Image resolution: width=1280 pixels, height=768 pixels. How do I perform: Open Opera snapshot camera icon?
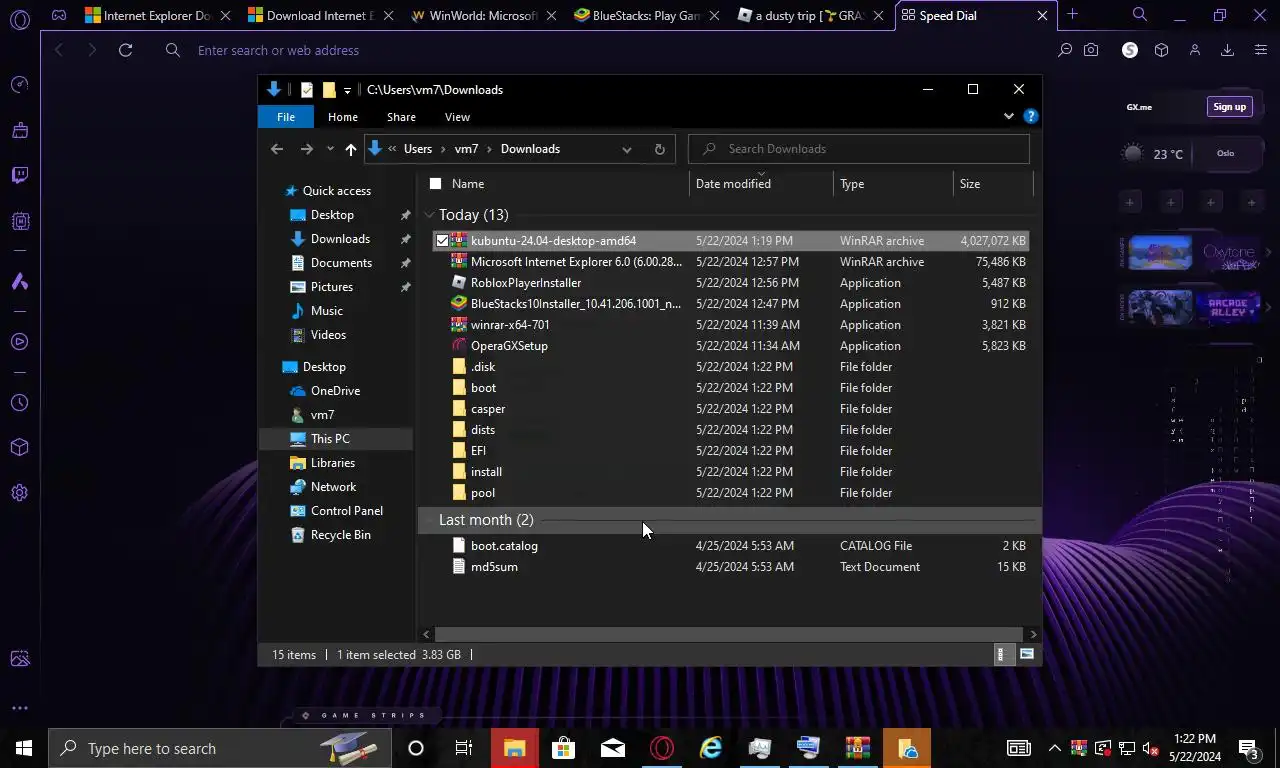click(x=1091, y=50)
